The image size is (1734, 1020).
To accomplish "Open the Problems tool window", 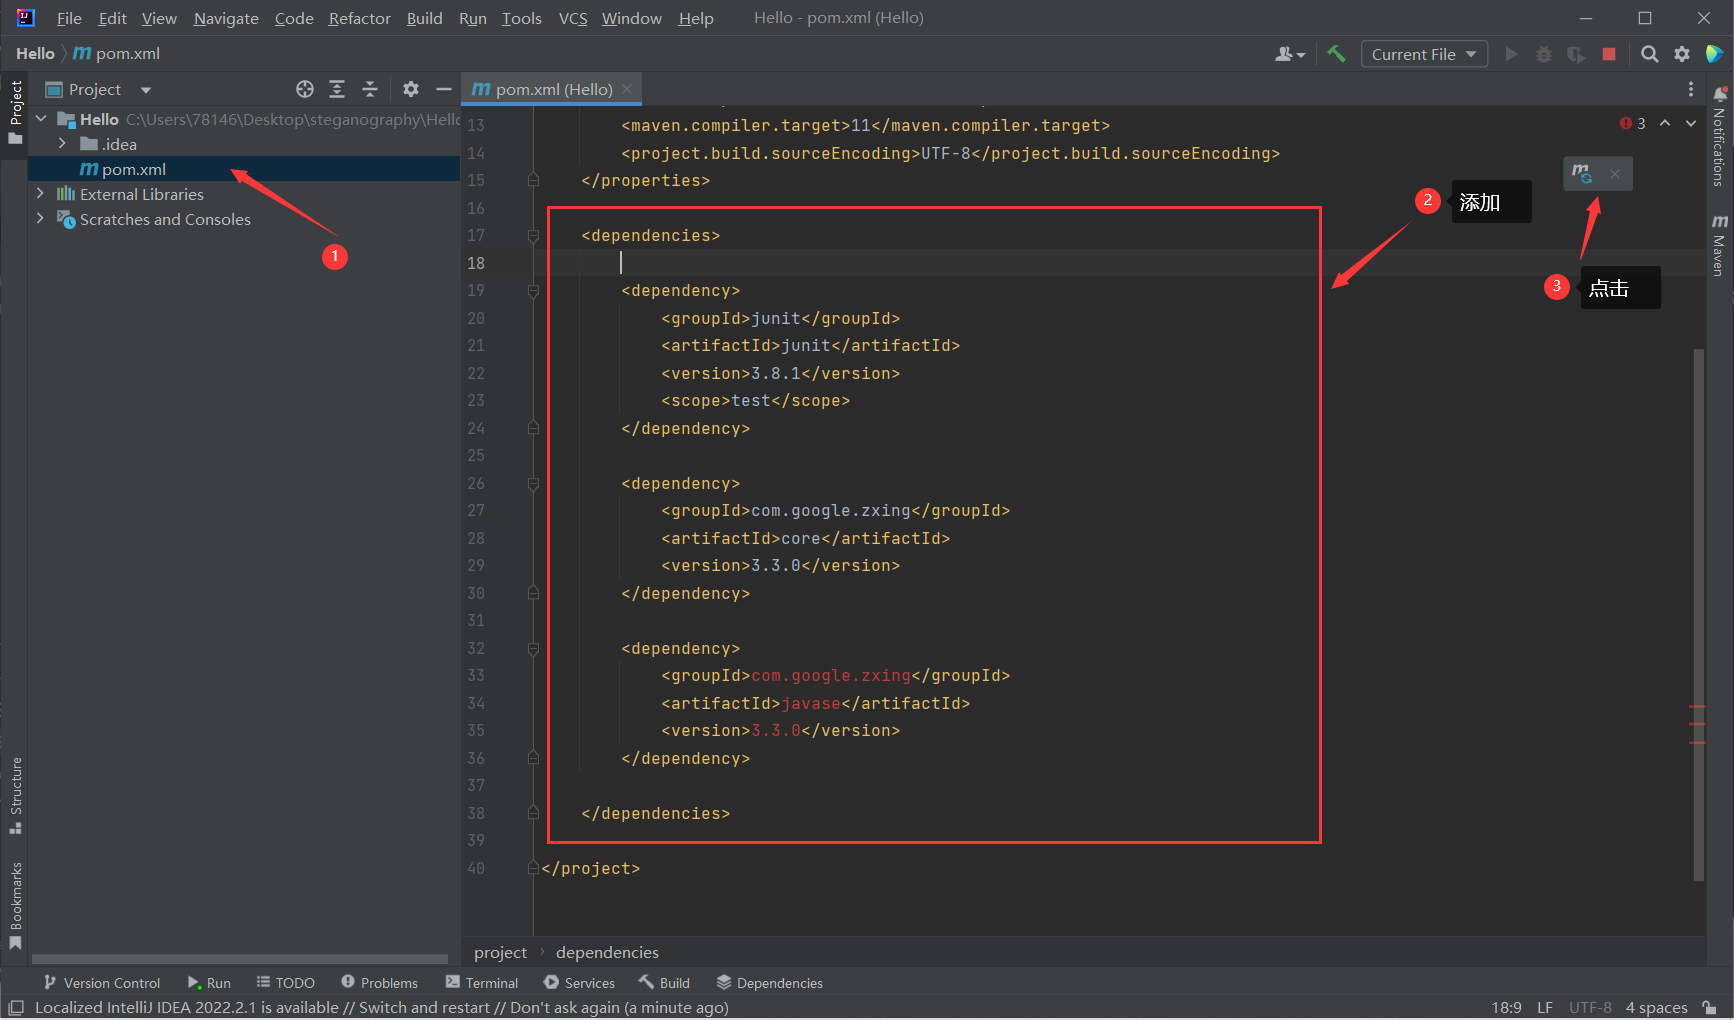I will [379, 983].
